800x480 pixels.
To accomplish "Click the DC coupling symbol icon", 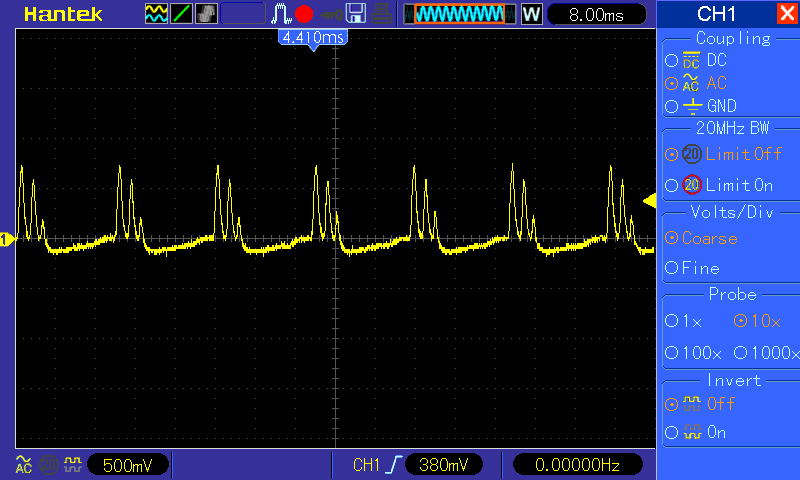I will (691, 60).
